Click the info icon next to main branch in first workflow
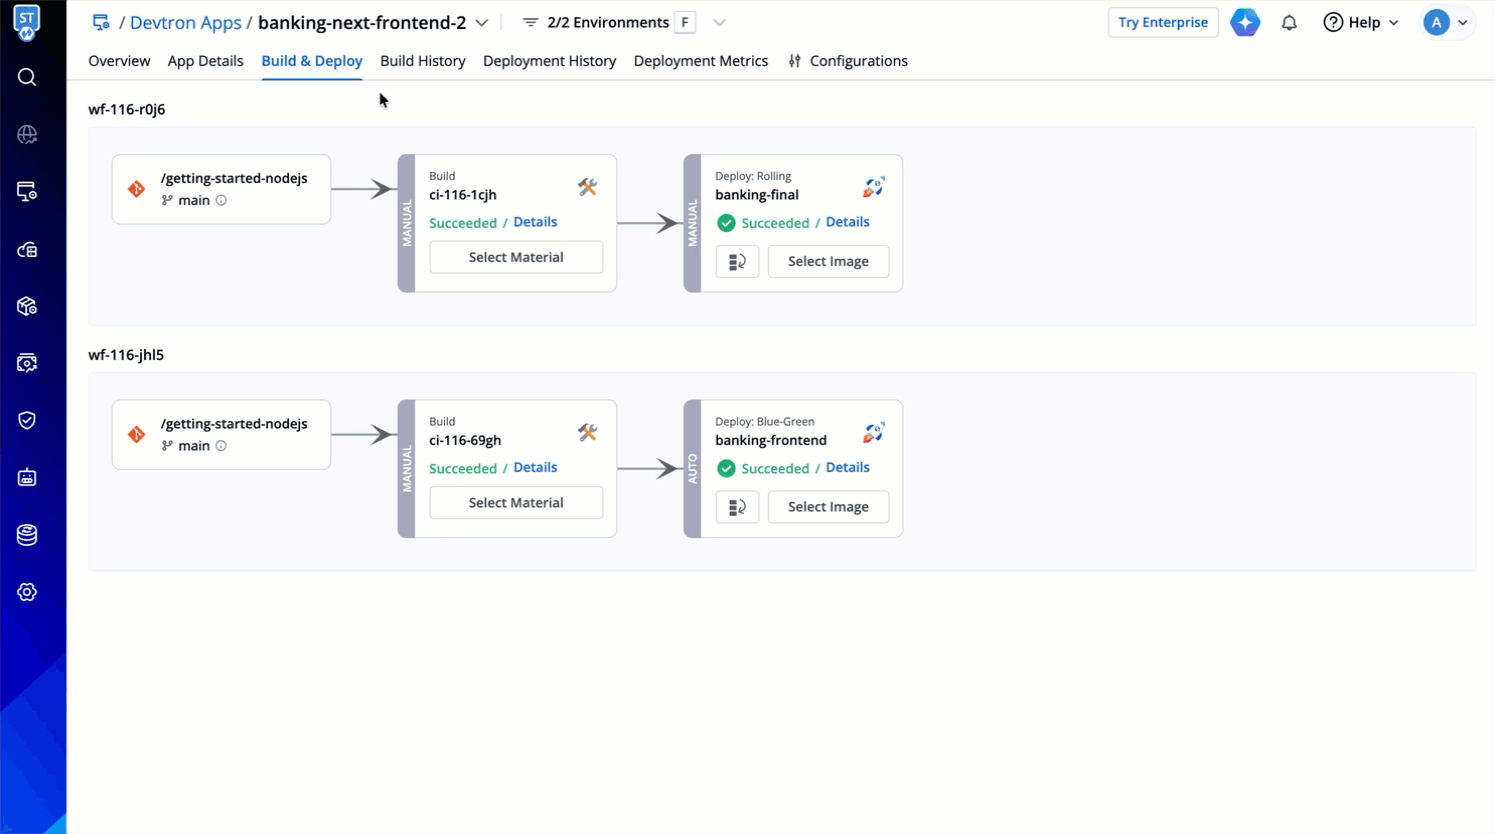 click(x=221, y=200)
